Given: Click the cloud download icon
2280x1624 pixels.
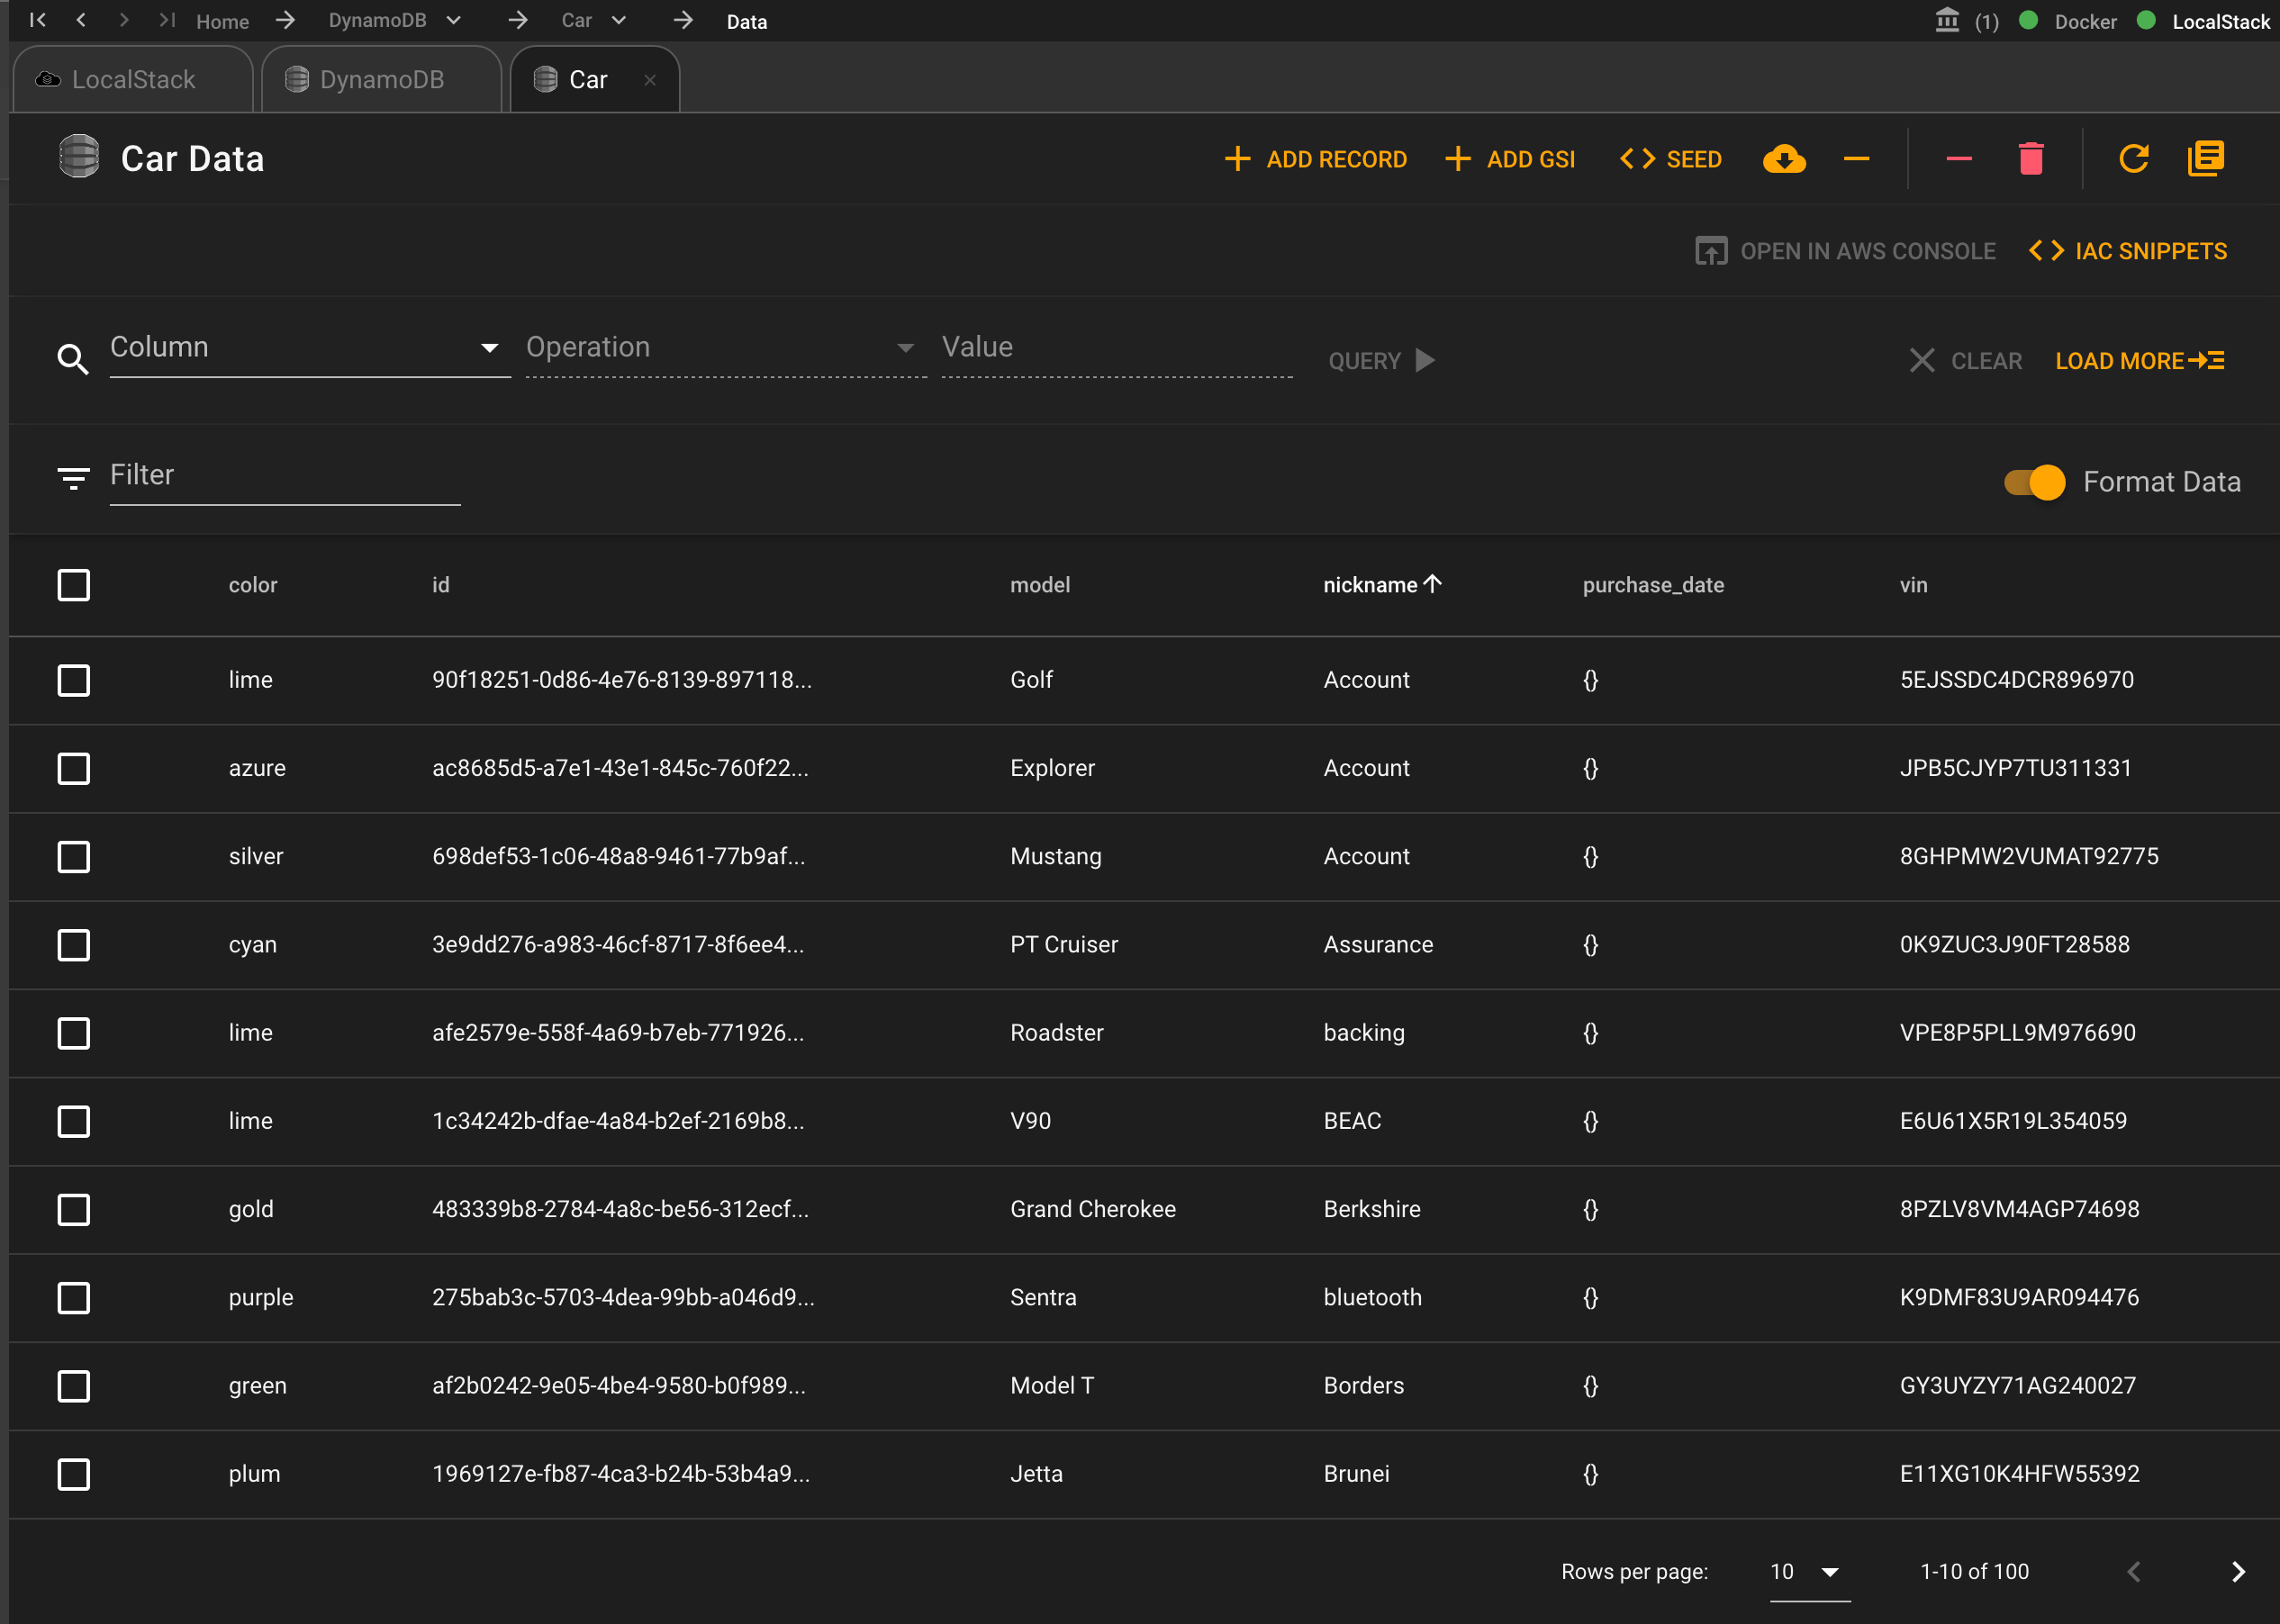Looking at the screenshot, I should (1783, 159).
